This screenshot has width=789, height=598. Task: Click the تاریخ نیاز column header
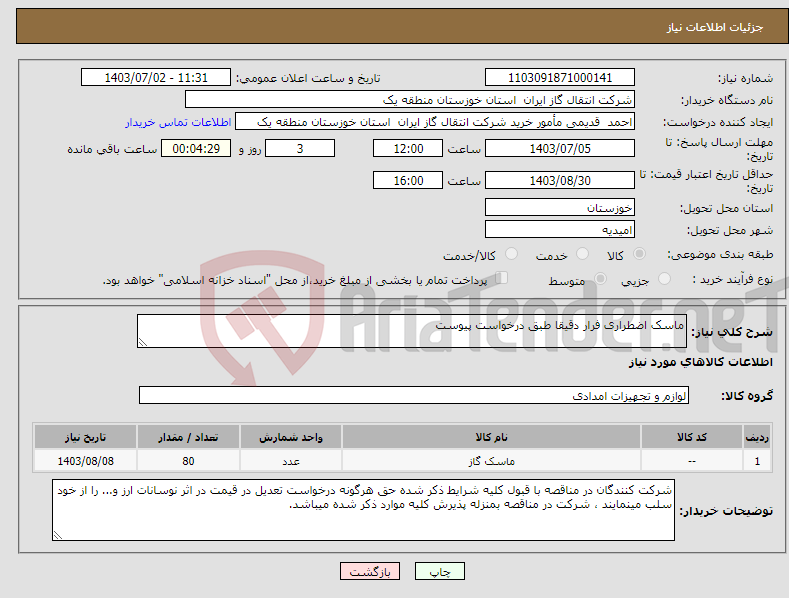point(86,437)
